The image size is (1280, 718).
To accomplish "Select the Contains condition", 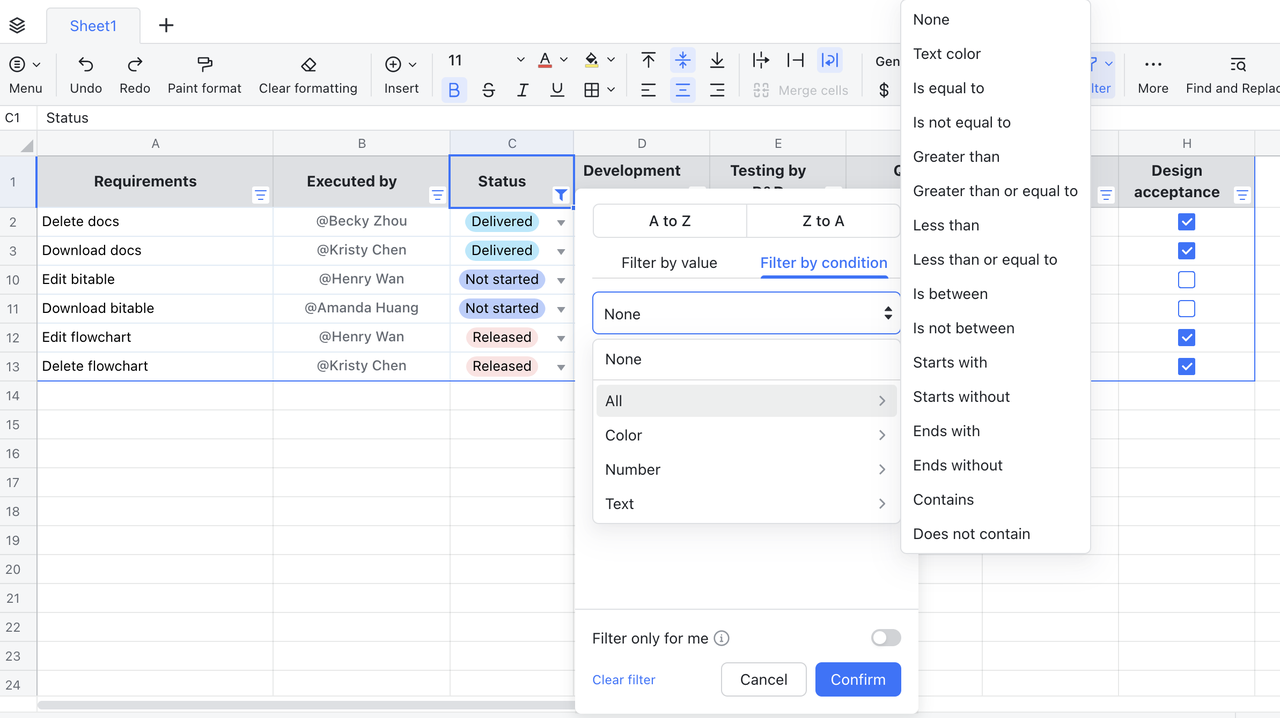I will (x=943, y=500).
